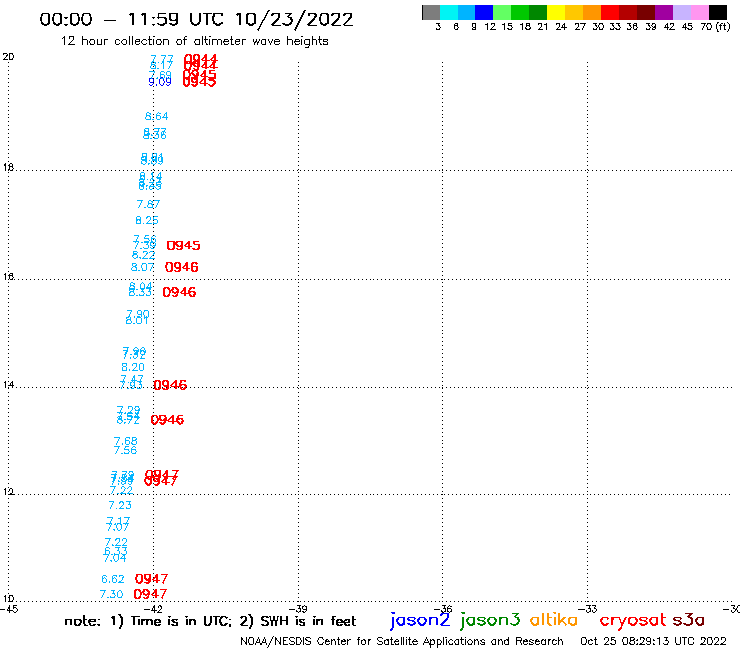Click the wave height value 8.64
This screenshot has width=740, height=650.
tap(156, 116)
